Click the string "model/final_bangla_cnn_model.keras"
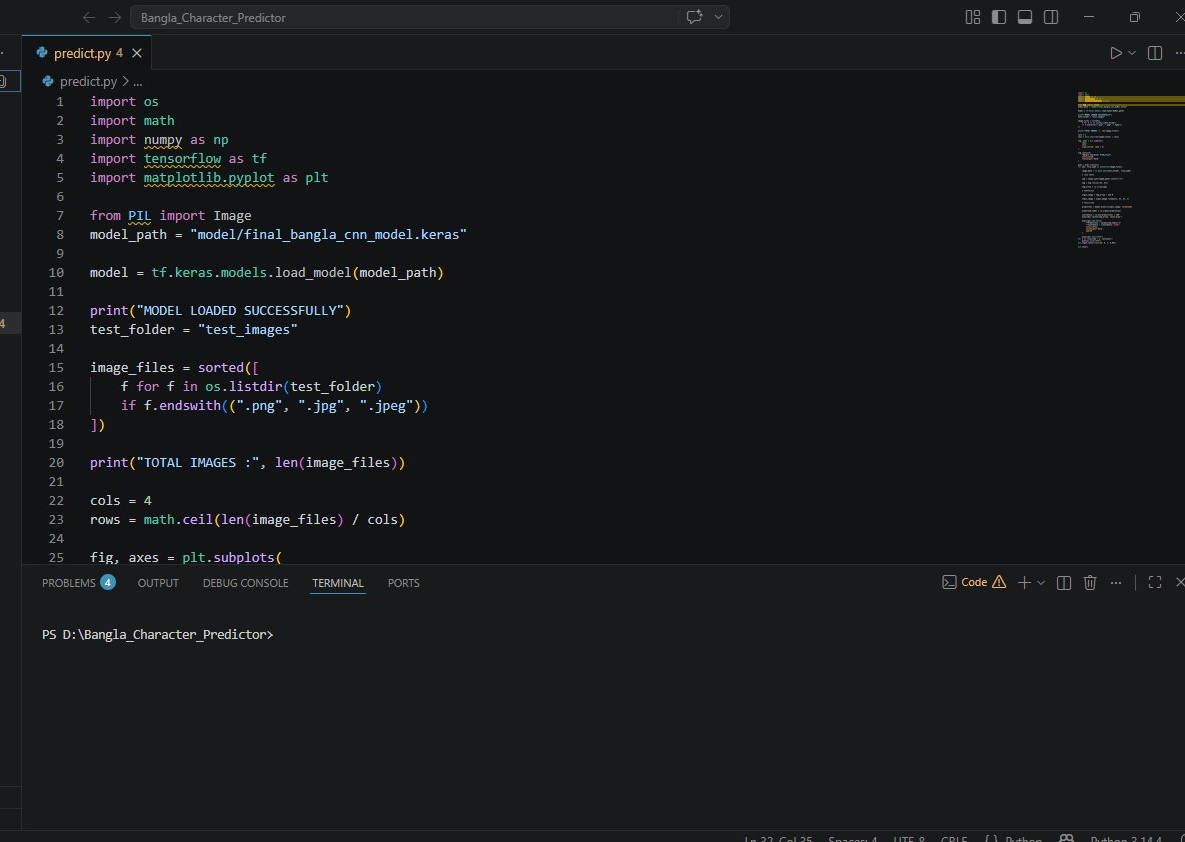1185x842 pixels. click(329, 234)
